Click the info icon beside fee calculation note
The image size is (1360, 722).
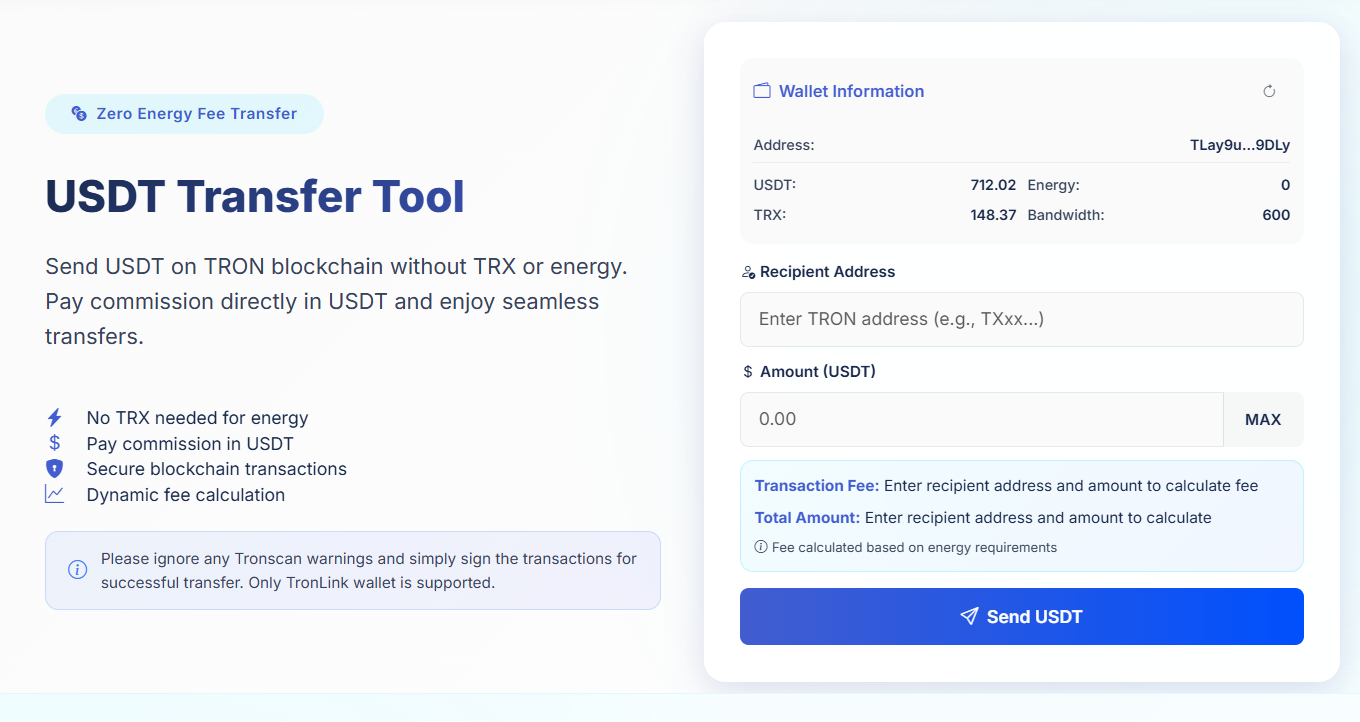pyautogui.click(x=761, y=547)
